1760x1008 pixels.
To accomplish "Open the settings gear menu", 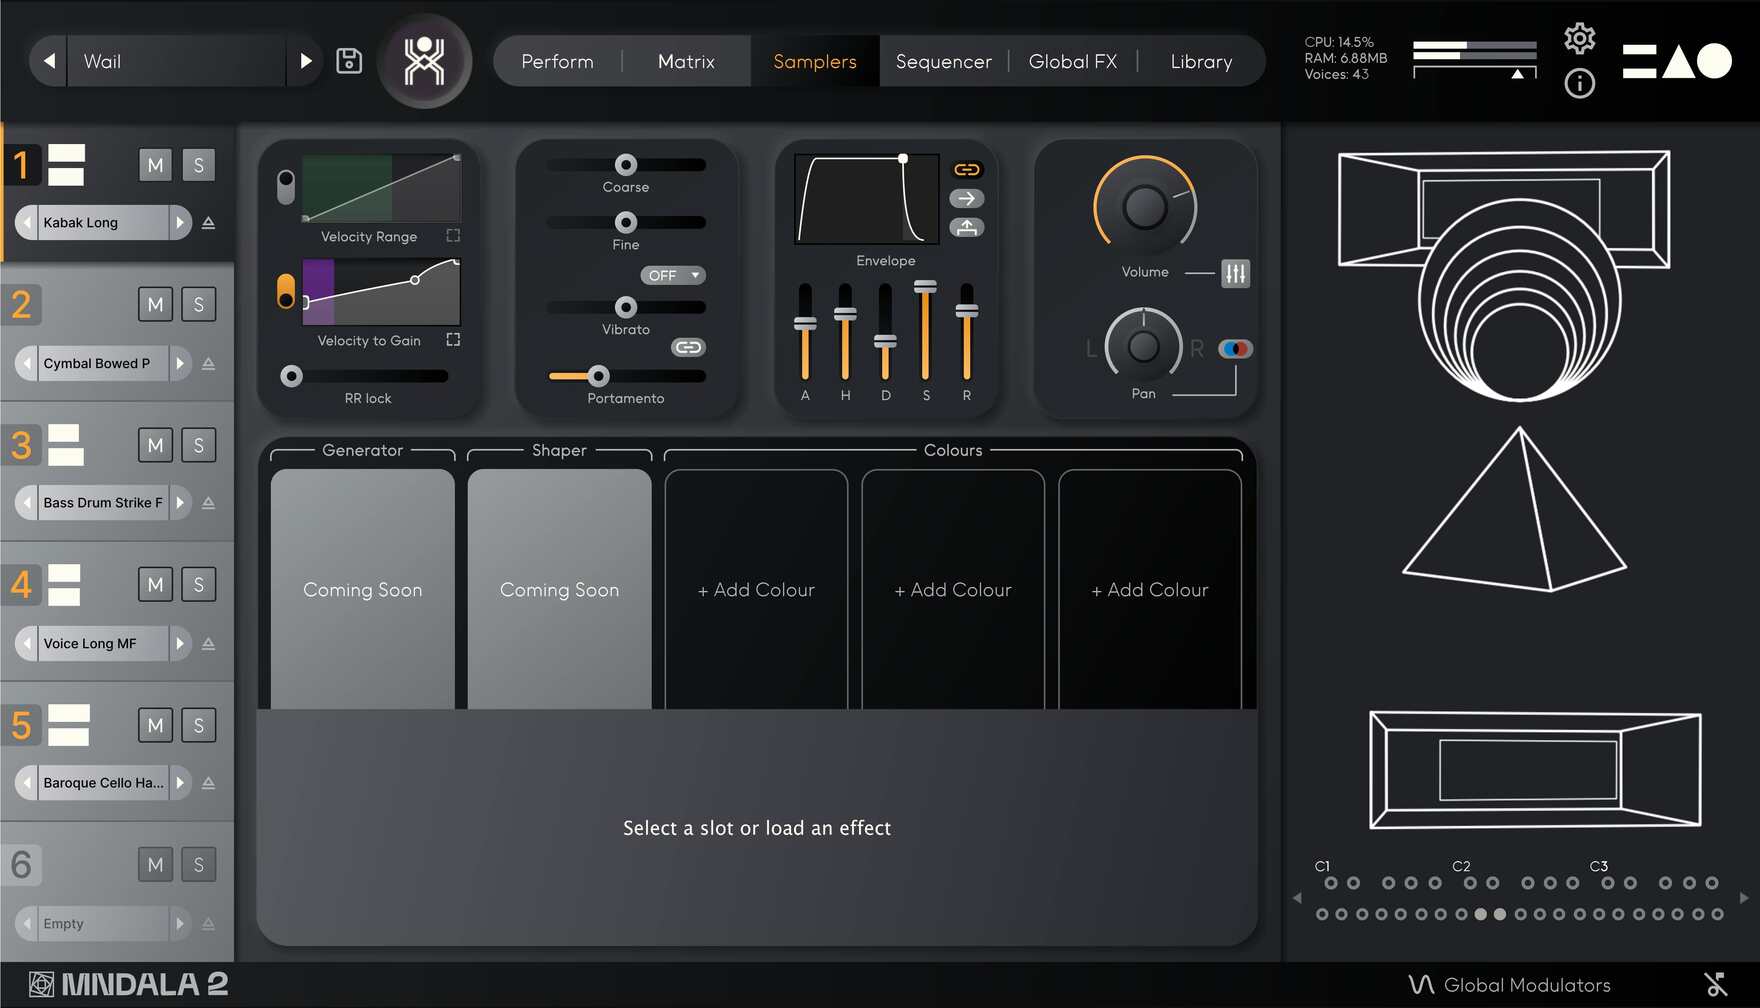I will click(1580, 38).
